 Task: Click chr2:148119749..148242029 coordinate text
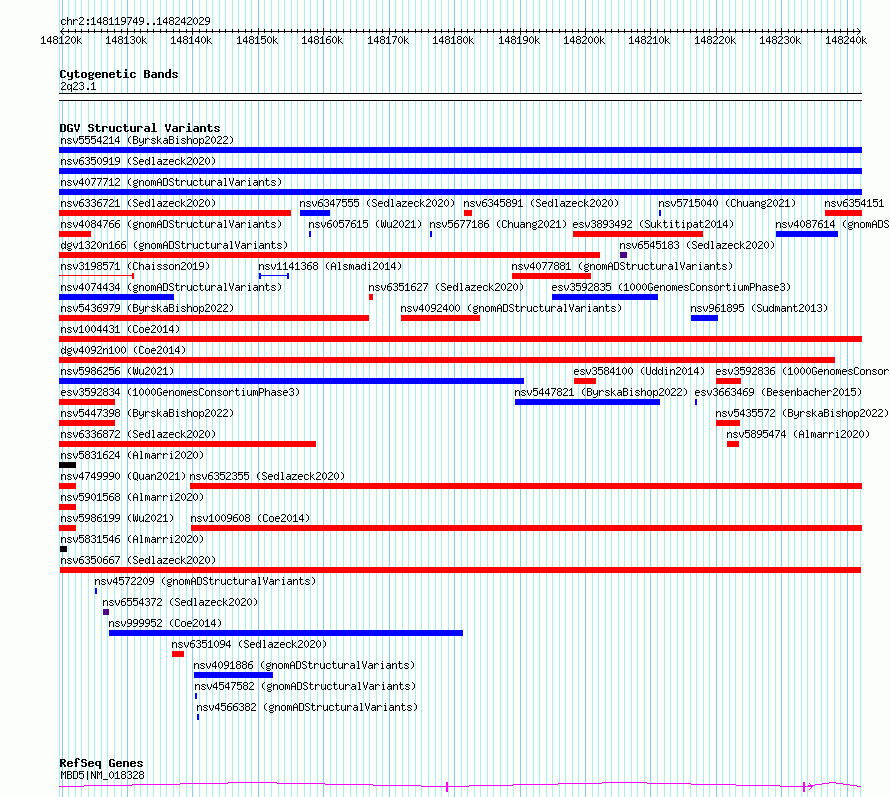pos(136,21)
